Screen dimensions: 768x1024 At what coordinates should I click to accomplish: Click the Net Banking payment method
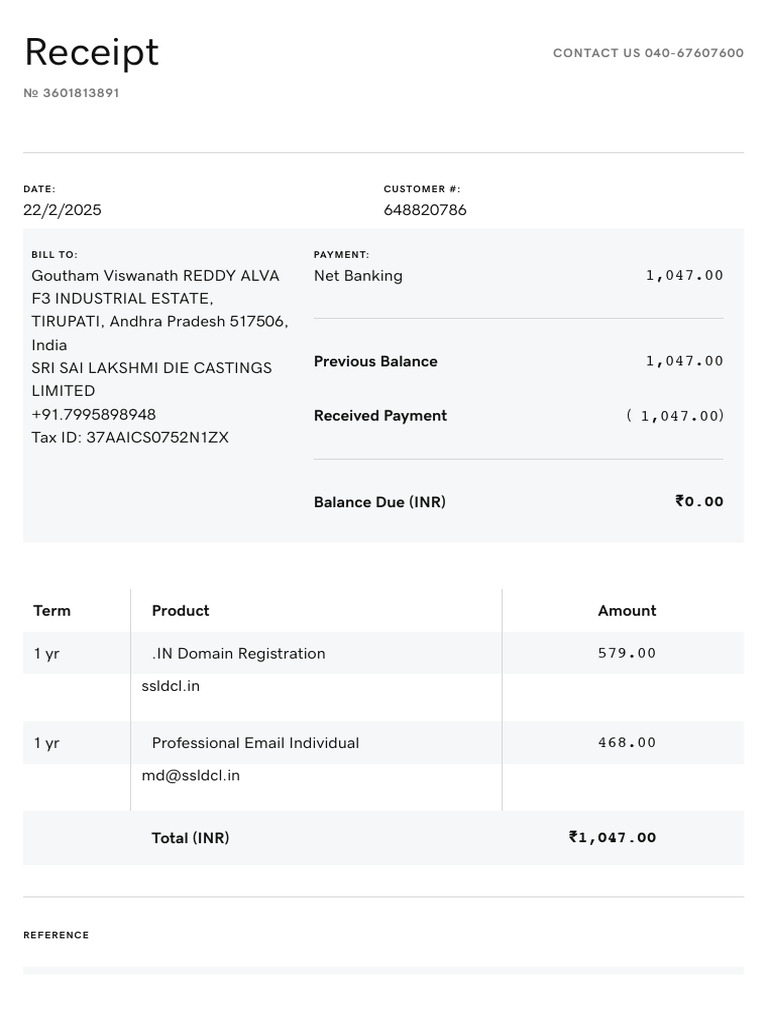point(358,275)
